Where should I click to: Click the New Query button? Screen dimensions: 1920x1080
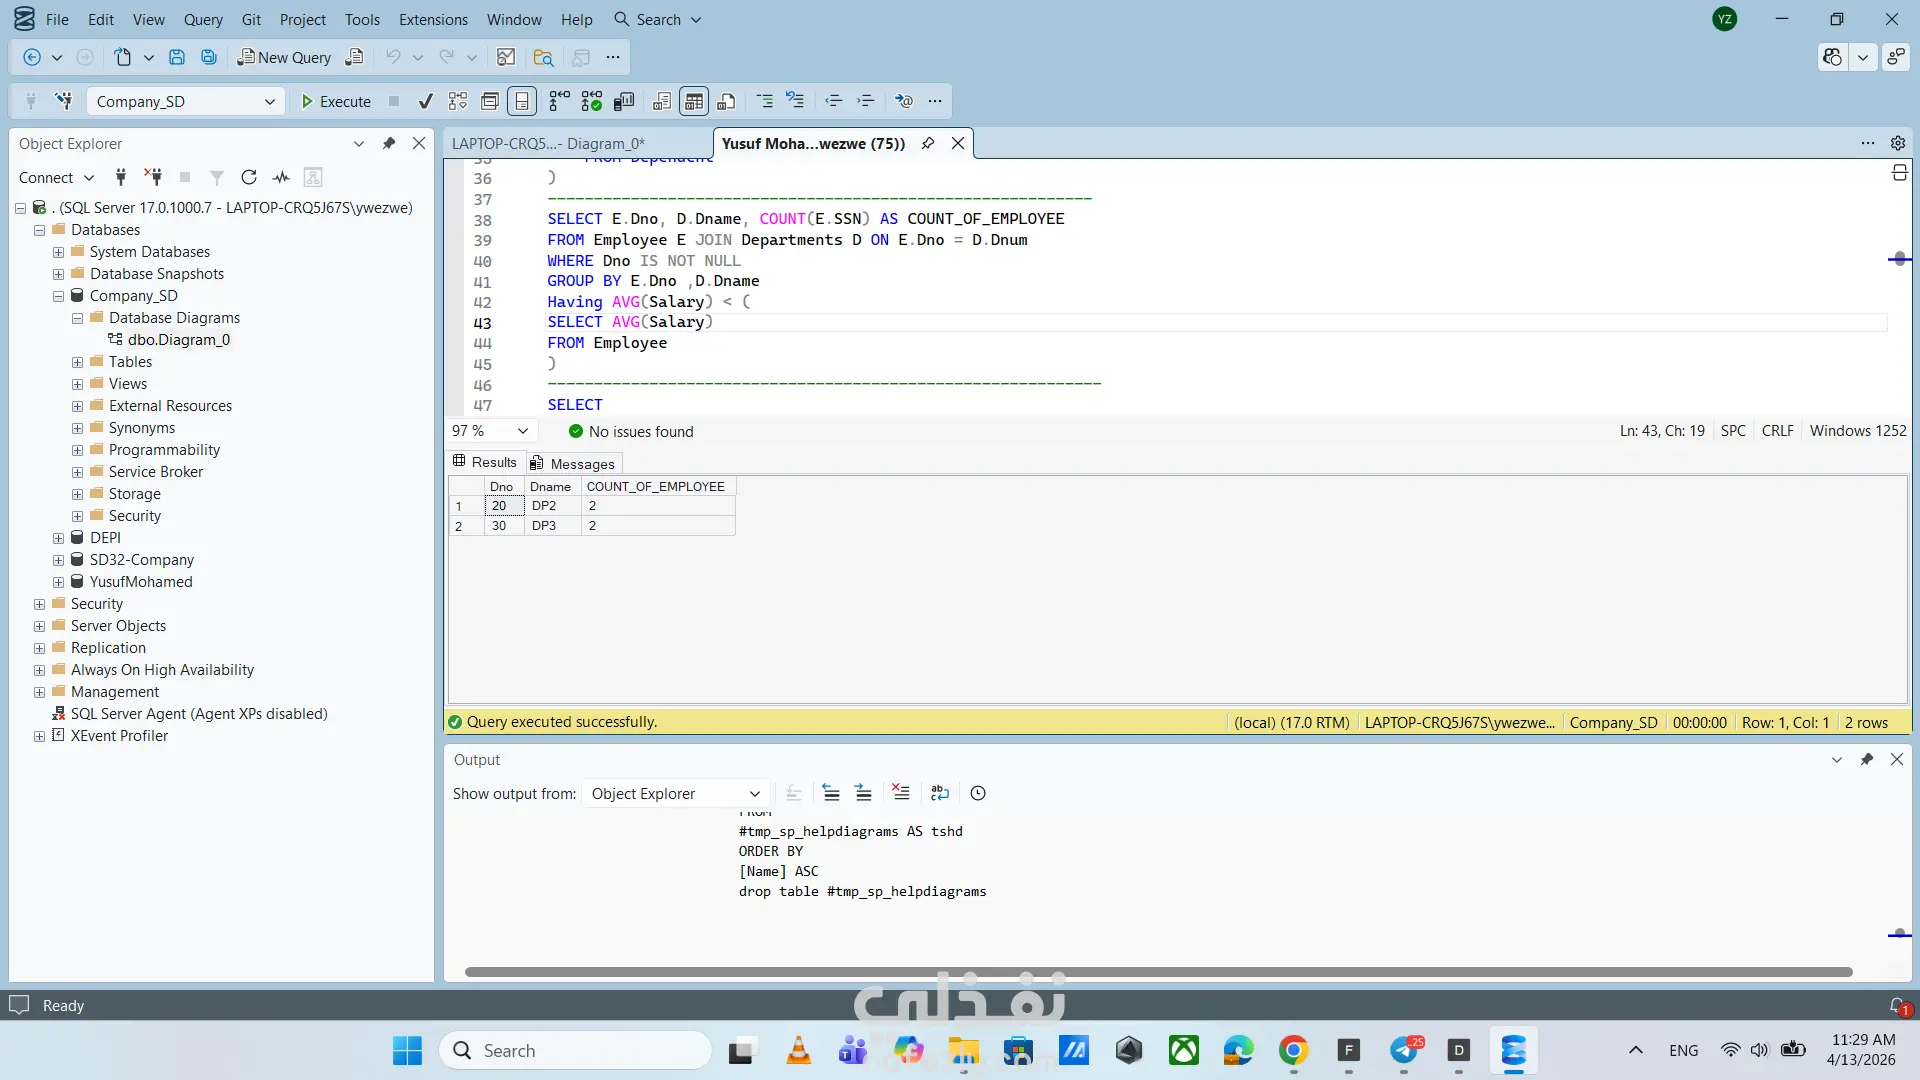tap(284, 57)
